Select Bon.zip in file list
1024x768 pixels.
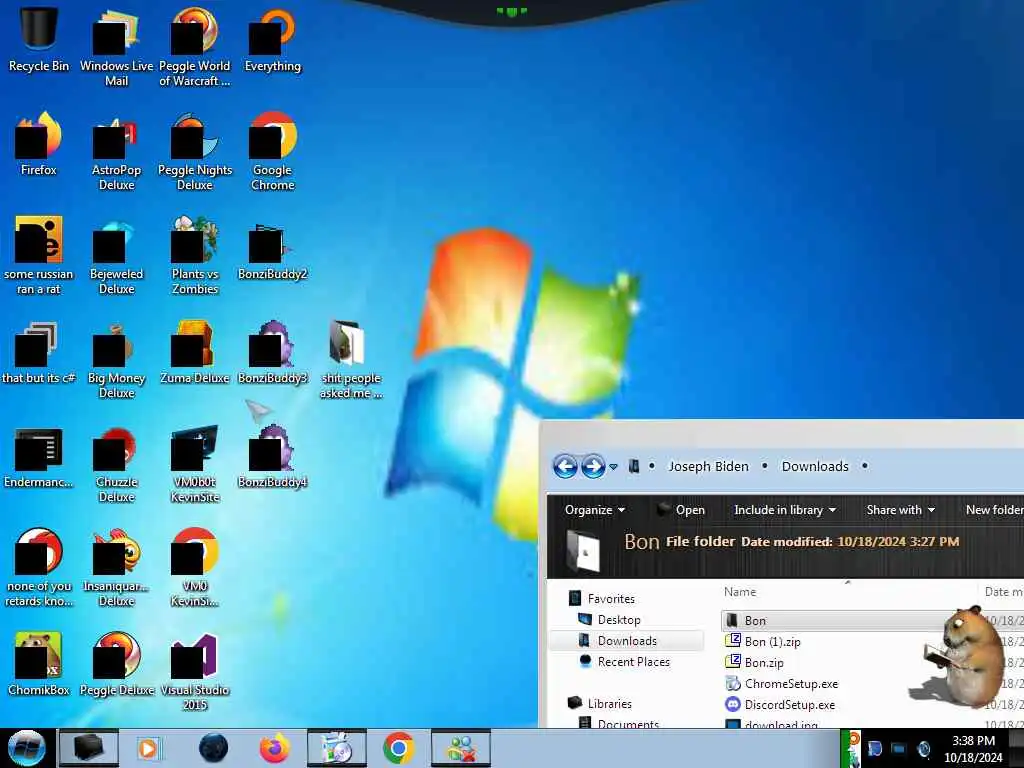[754, 662]
